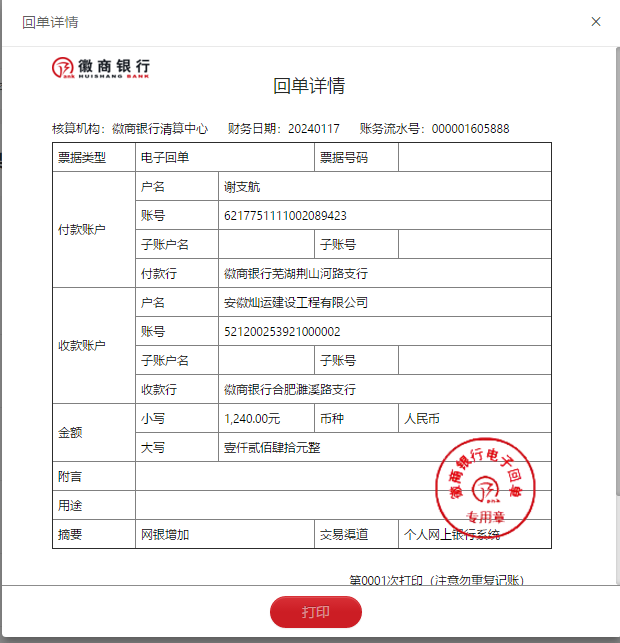Click the dialog title 回单详情 in header bar
The image size is (620, 643).
click(50, 22)
